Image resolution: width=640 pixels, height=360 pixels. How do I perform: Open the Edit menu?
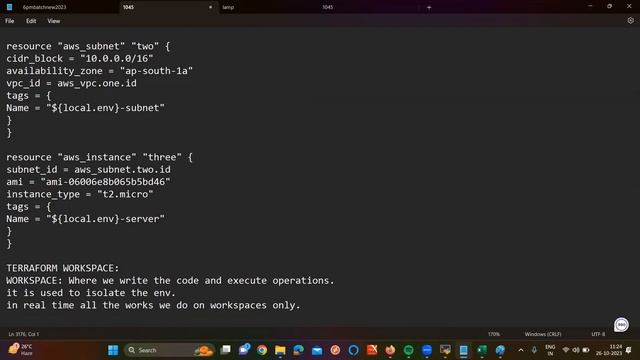[31, 21]
